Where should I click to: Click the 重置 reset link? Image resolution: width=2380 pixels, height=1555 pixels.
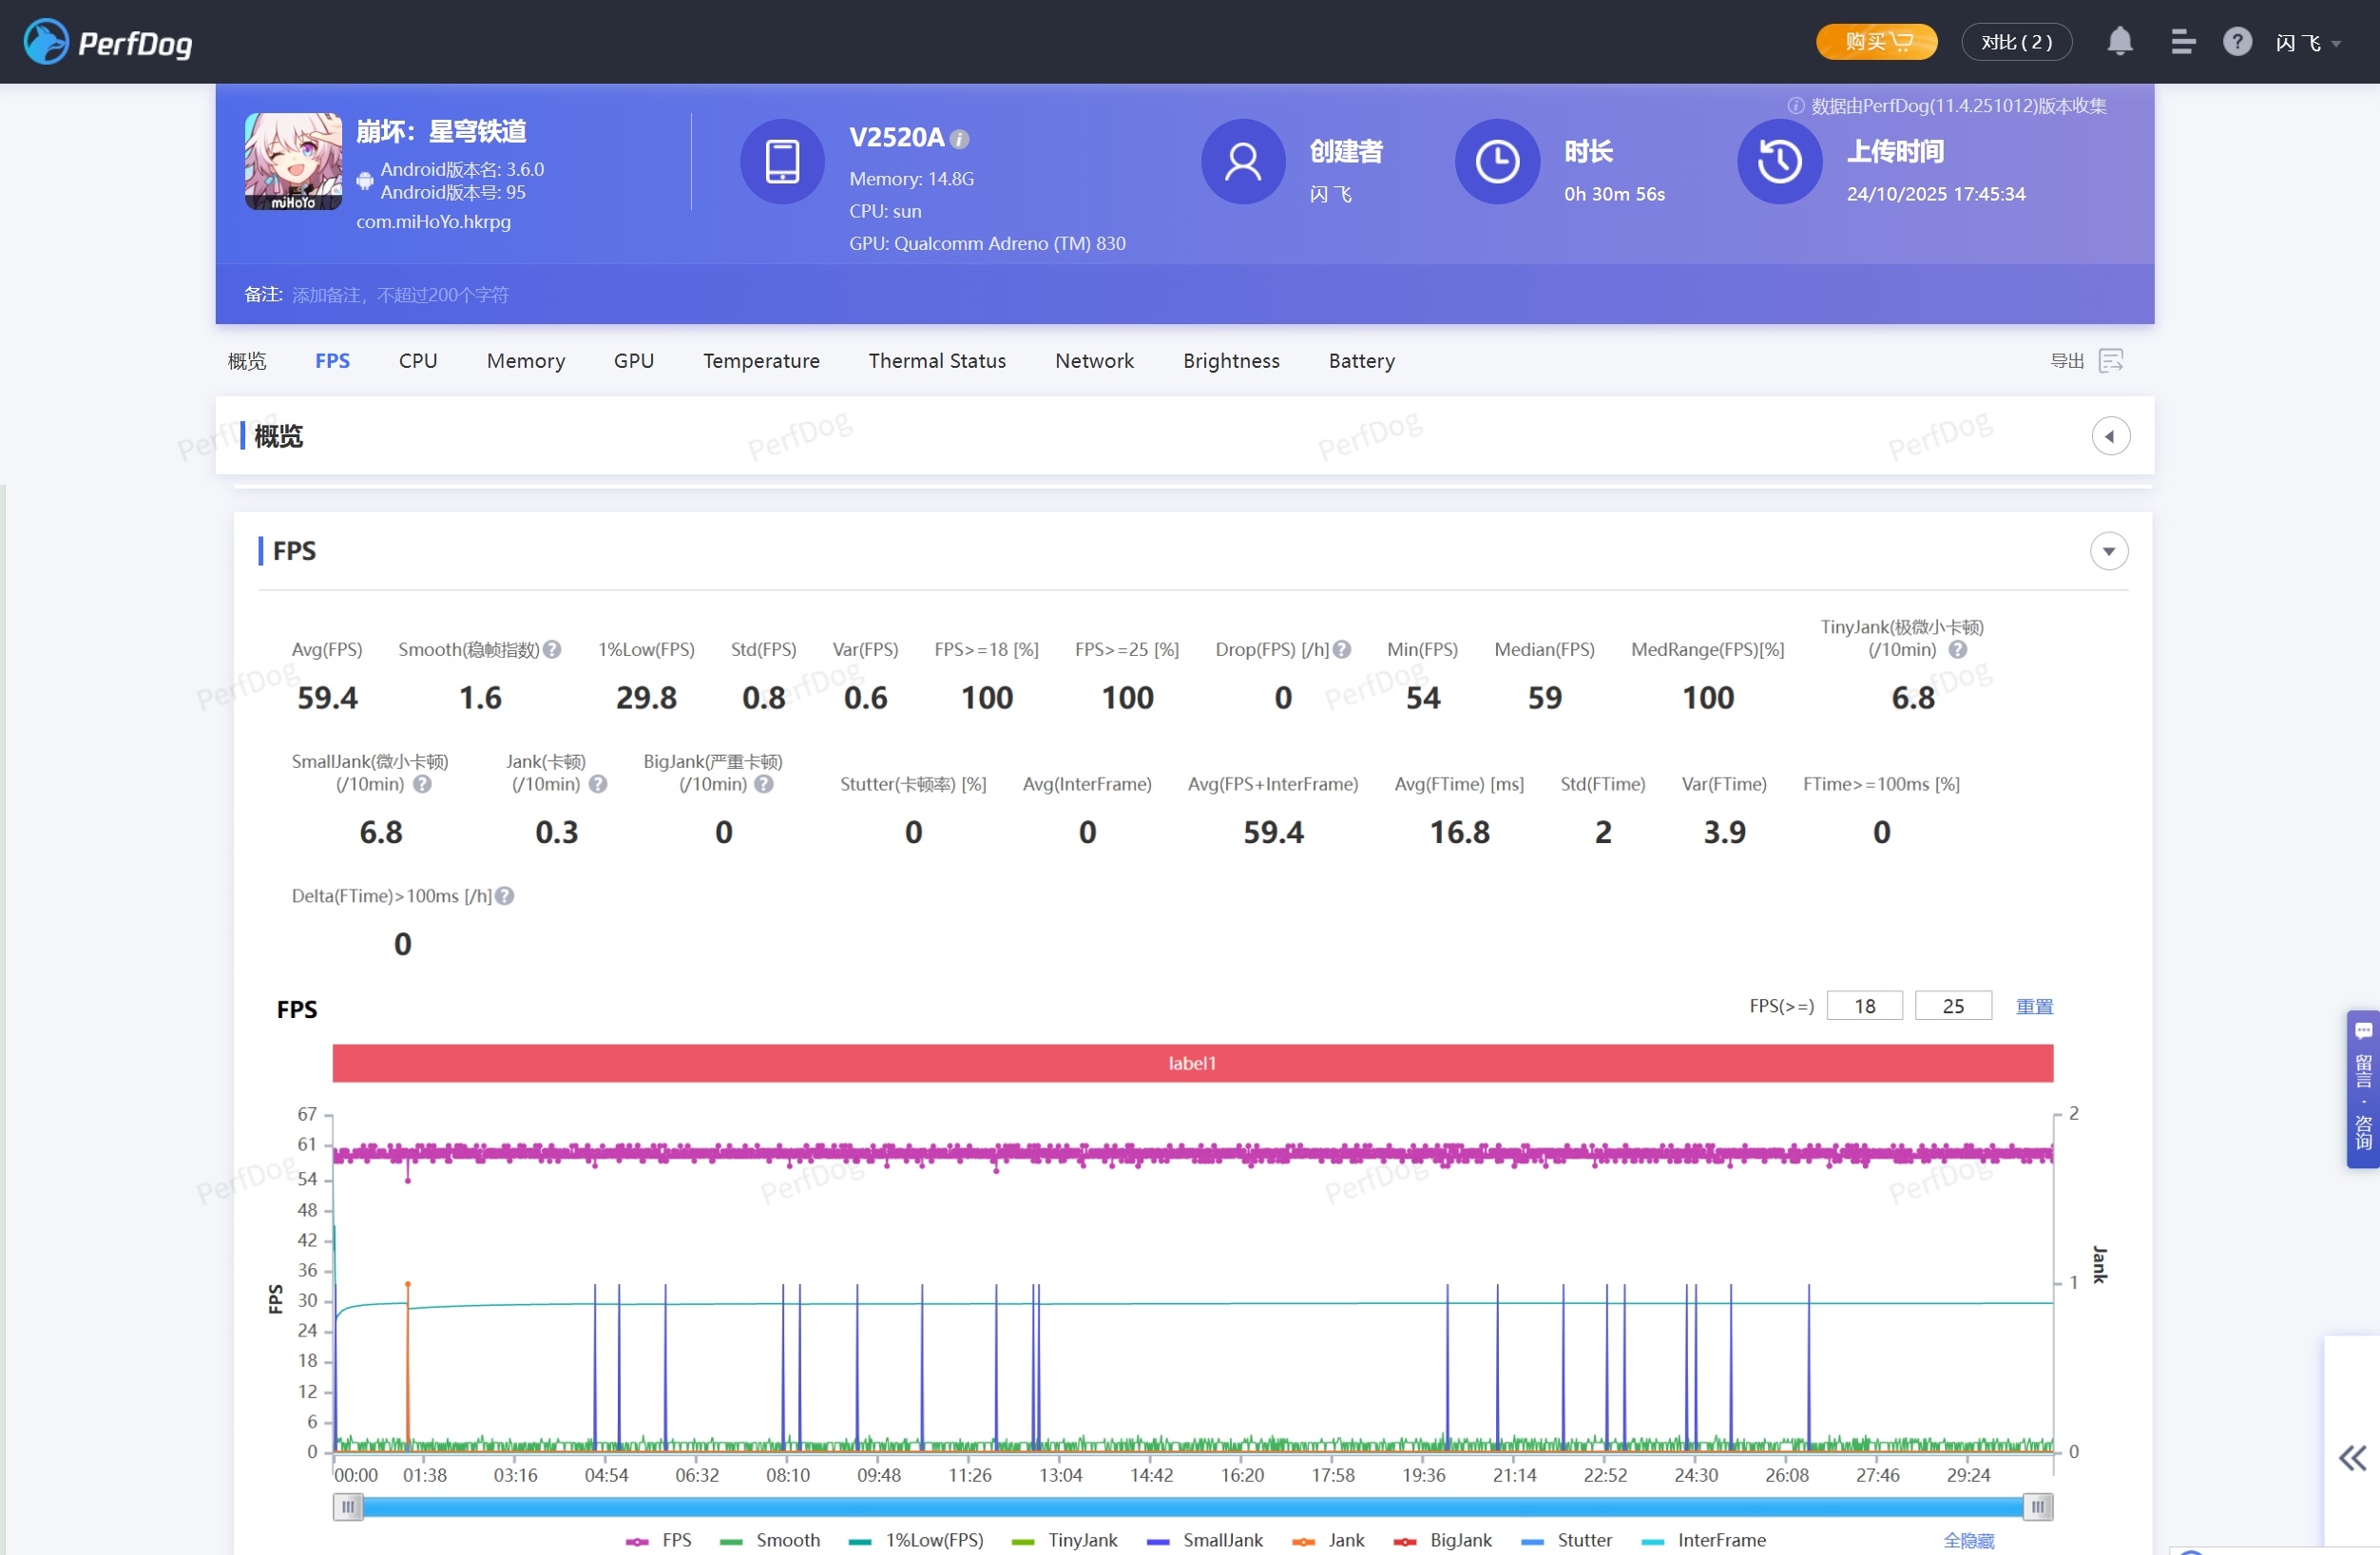(2033, 1006)
